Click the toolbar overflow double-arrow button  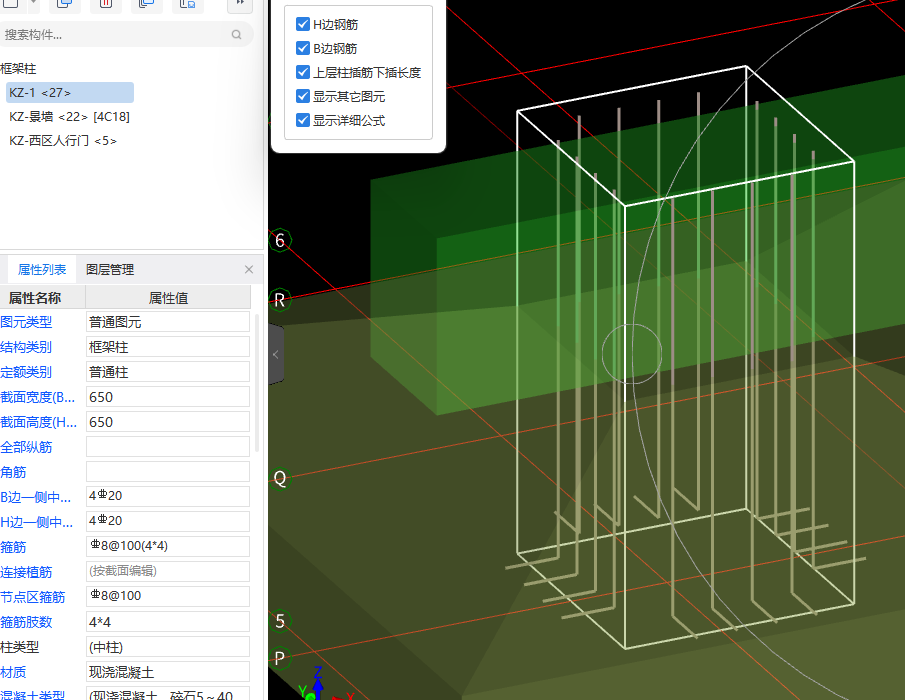[240, 4]
